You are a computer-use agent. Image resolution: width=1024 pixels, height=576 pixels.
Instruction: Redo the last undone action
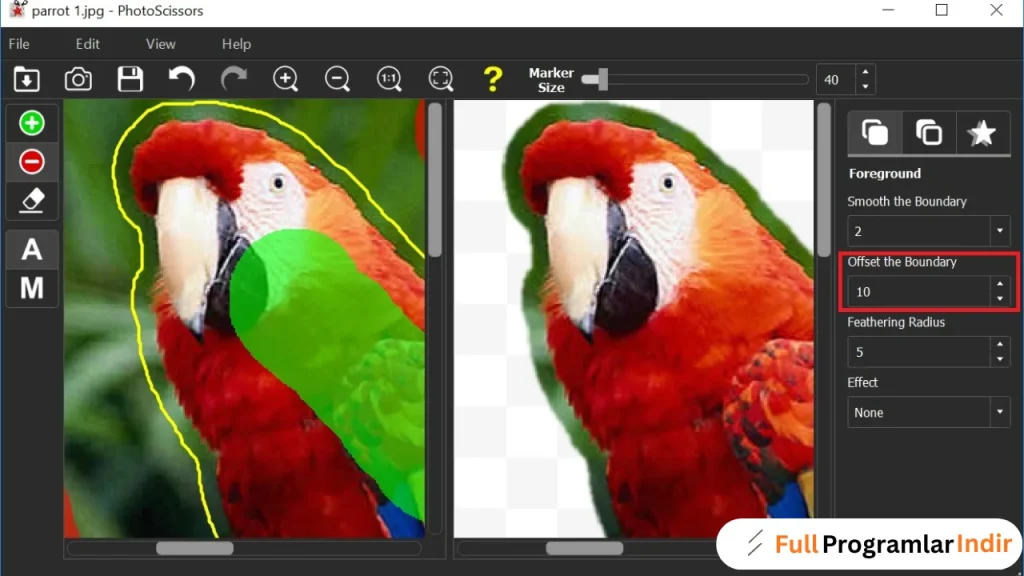234,79
